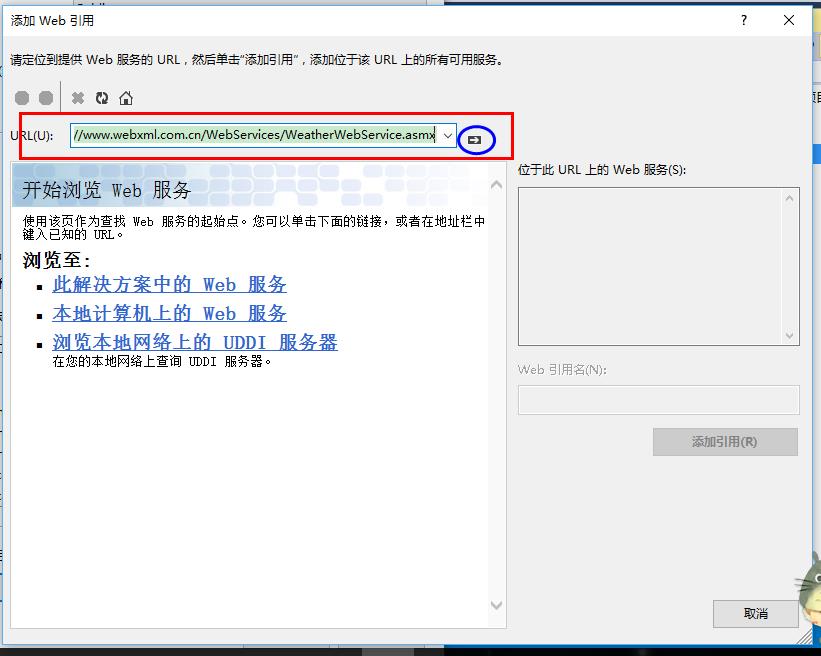Click services list scroll down arrow
The height and width of the screenshot is (656, 821).
coord(790,336)
